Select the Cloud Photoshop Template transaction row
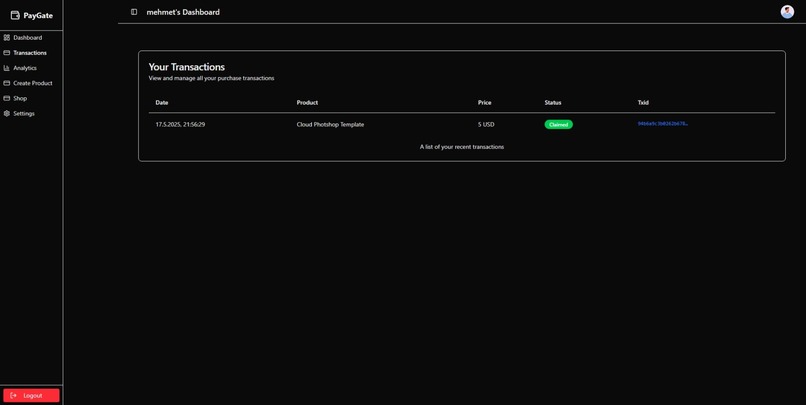The image size is (806, 405). pos(462,124)
